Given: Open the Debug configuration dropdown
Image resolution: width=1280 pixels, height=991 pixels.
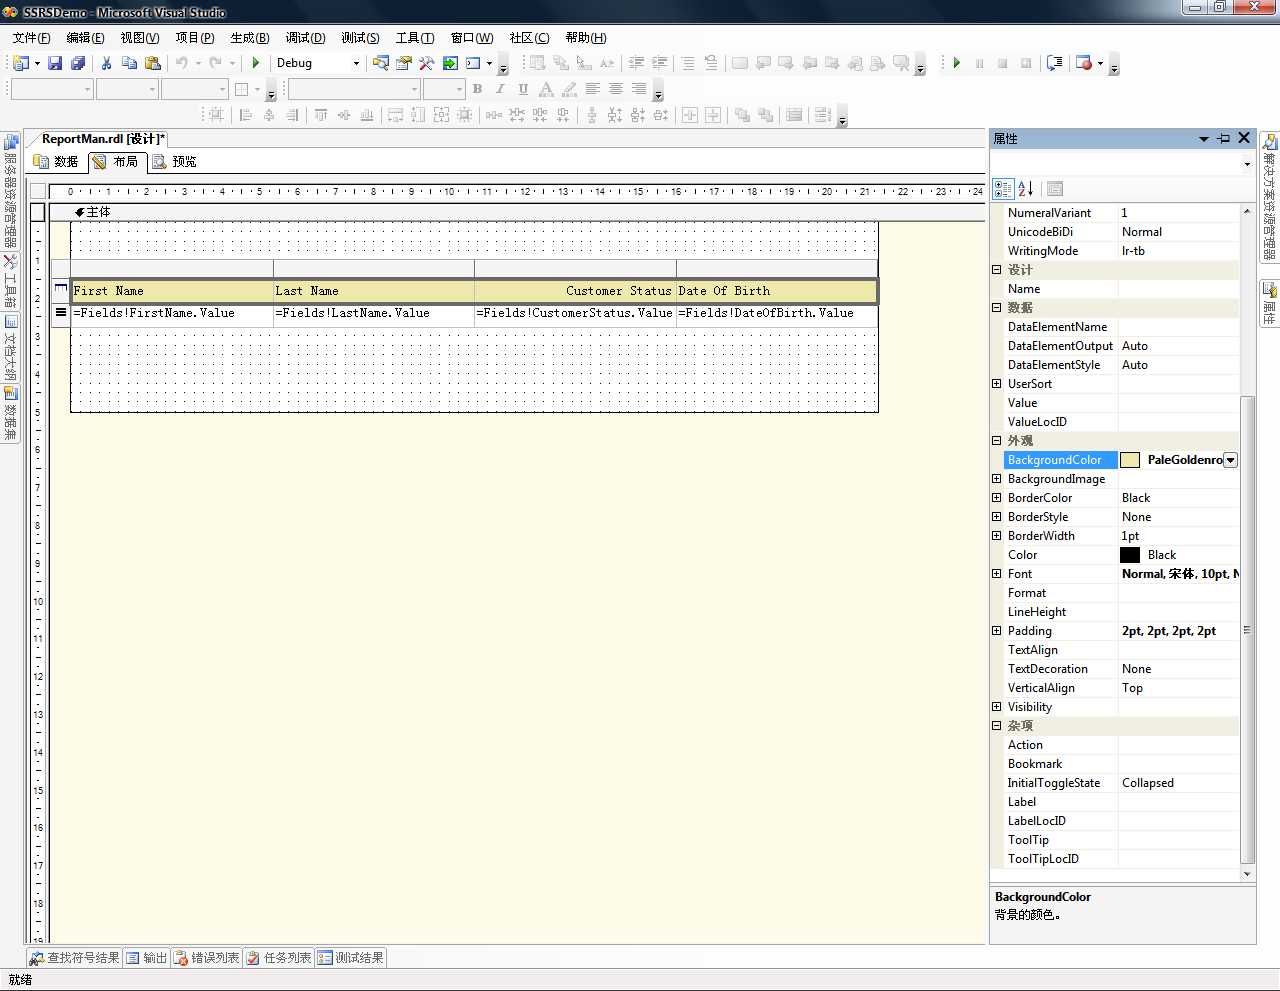Looking at the screenshot, I should 356,63.
